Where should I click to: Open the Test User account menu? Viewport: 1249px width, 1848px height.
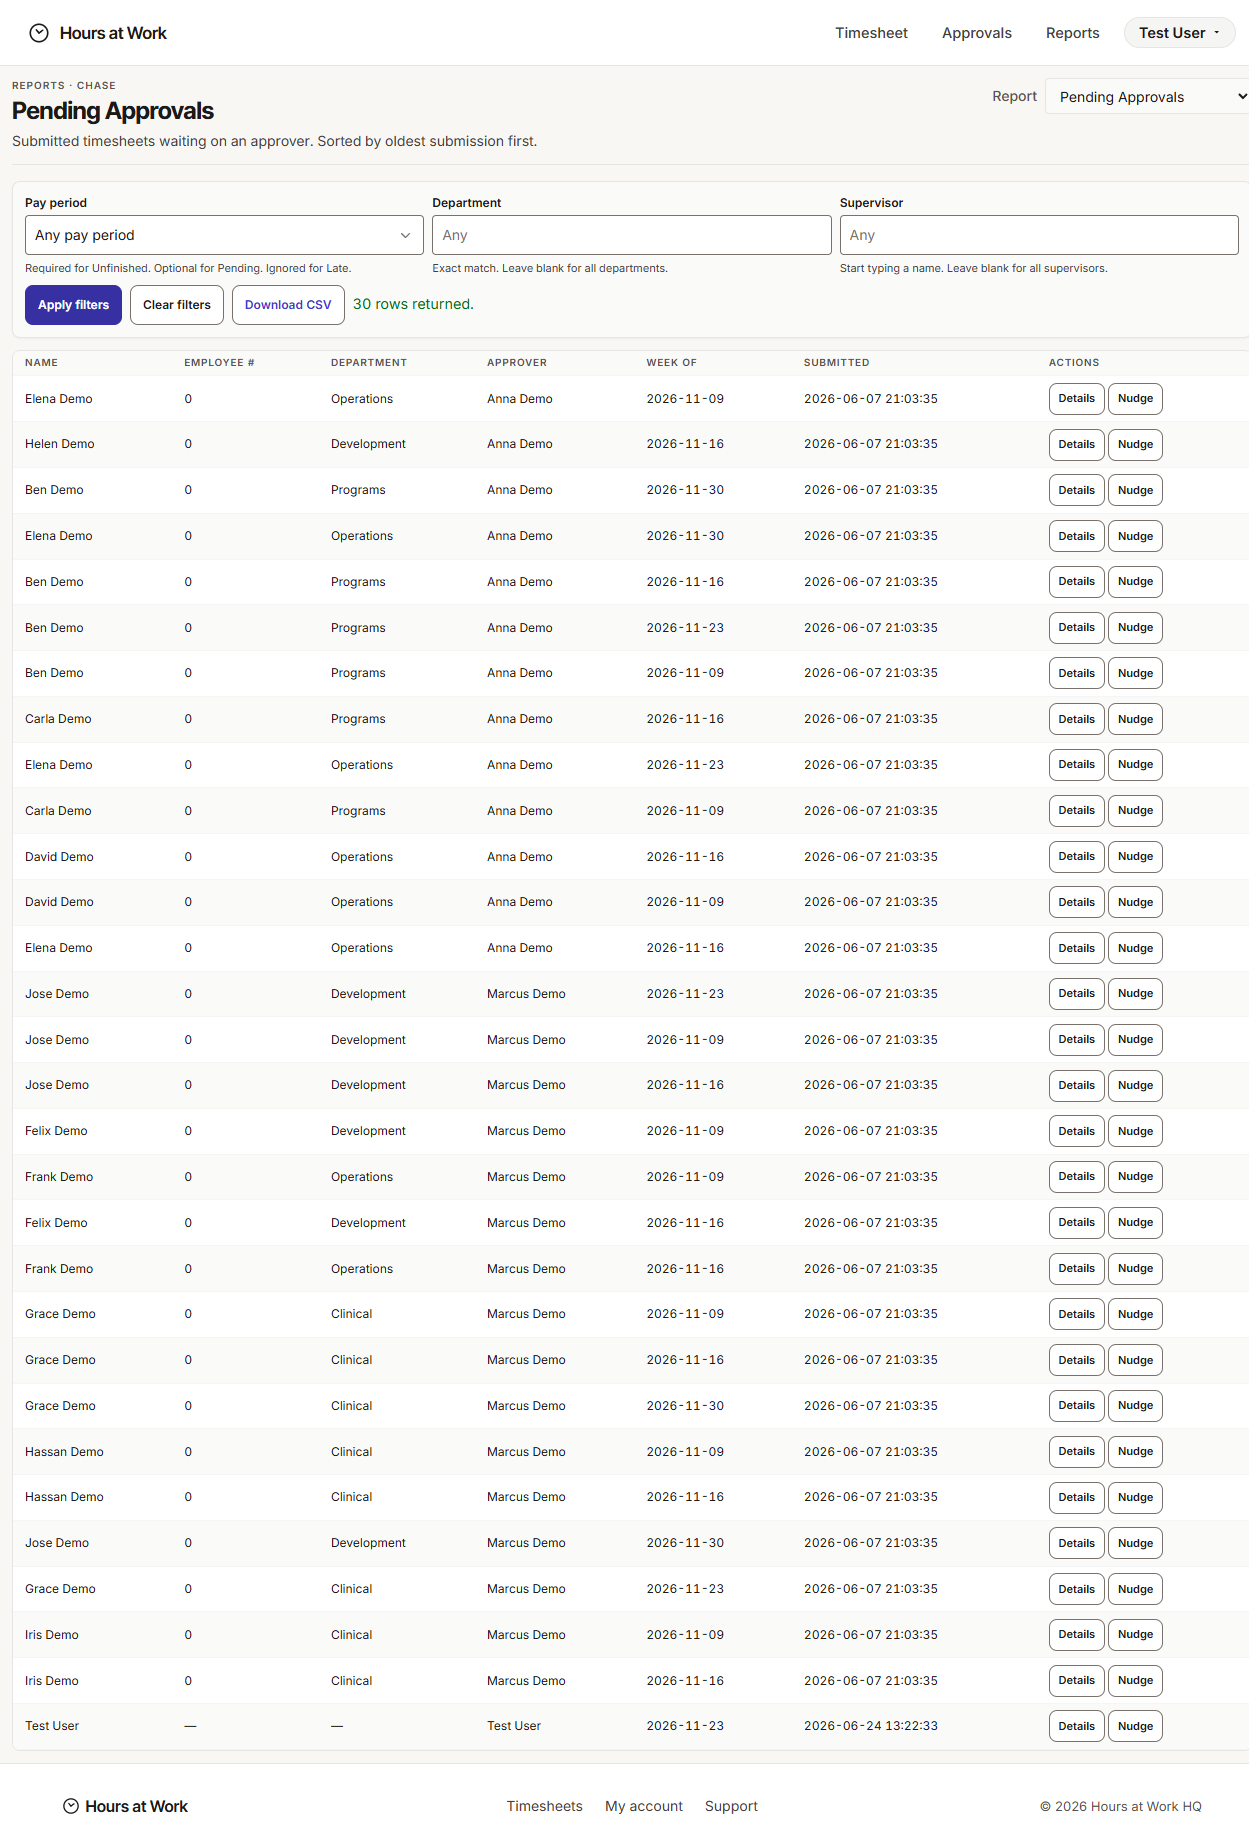(1179, 33)
